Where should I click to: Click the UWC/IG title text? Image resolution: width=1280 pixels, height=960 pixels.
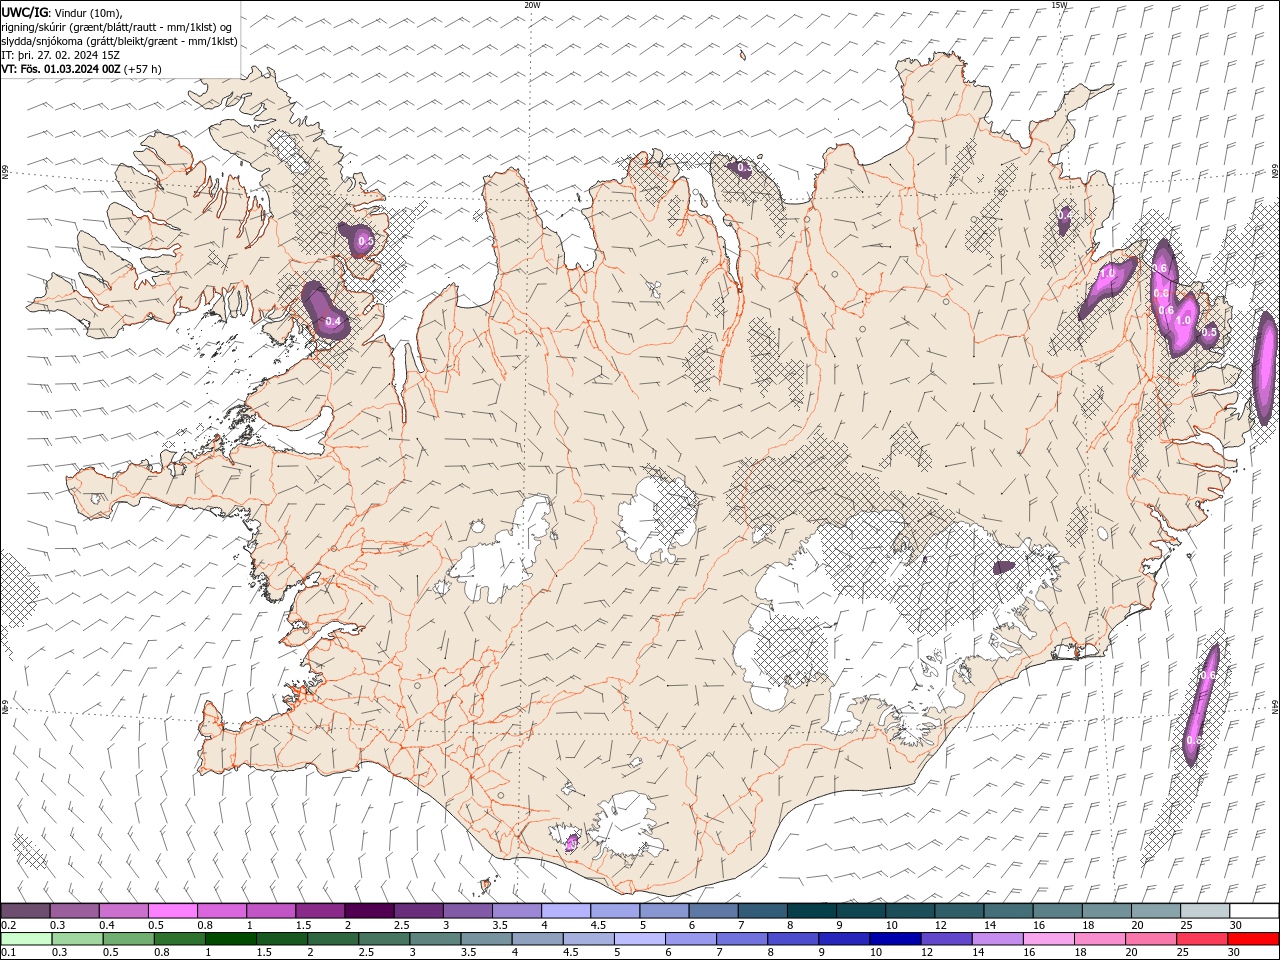(23, 12)
